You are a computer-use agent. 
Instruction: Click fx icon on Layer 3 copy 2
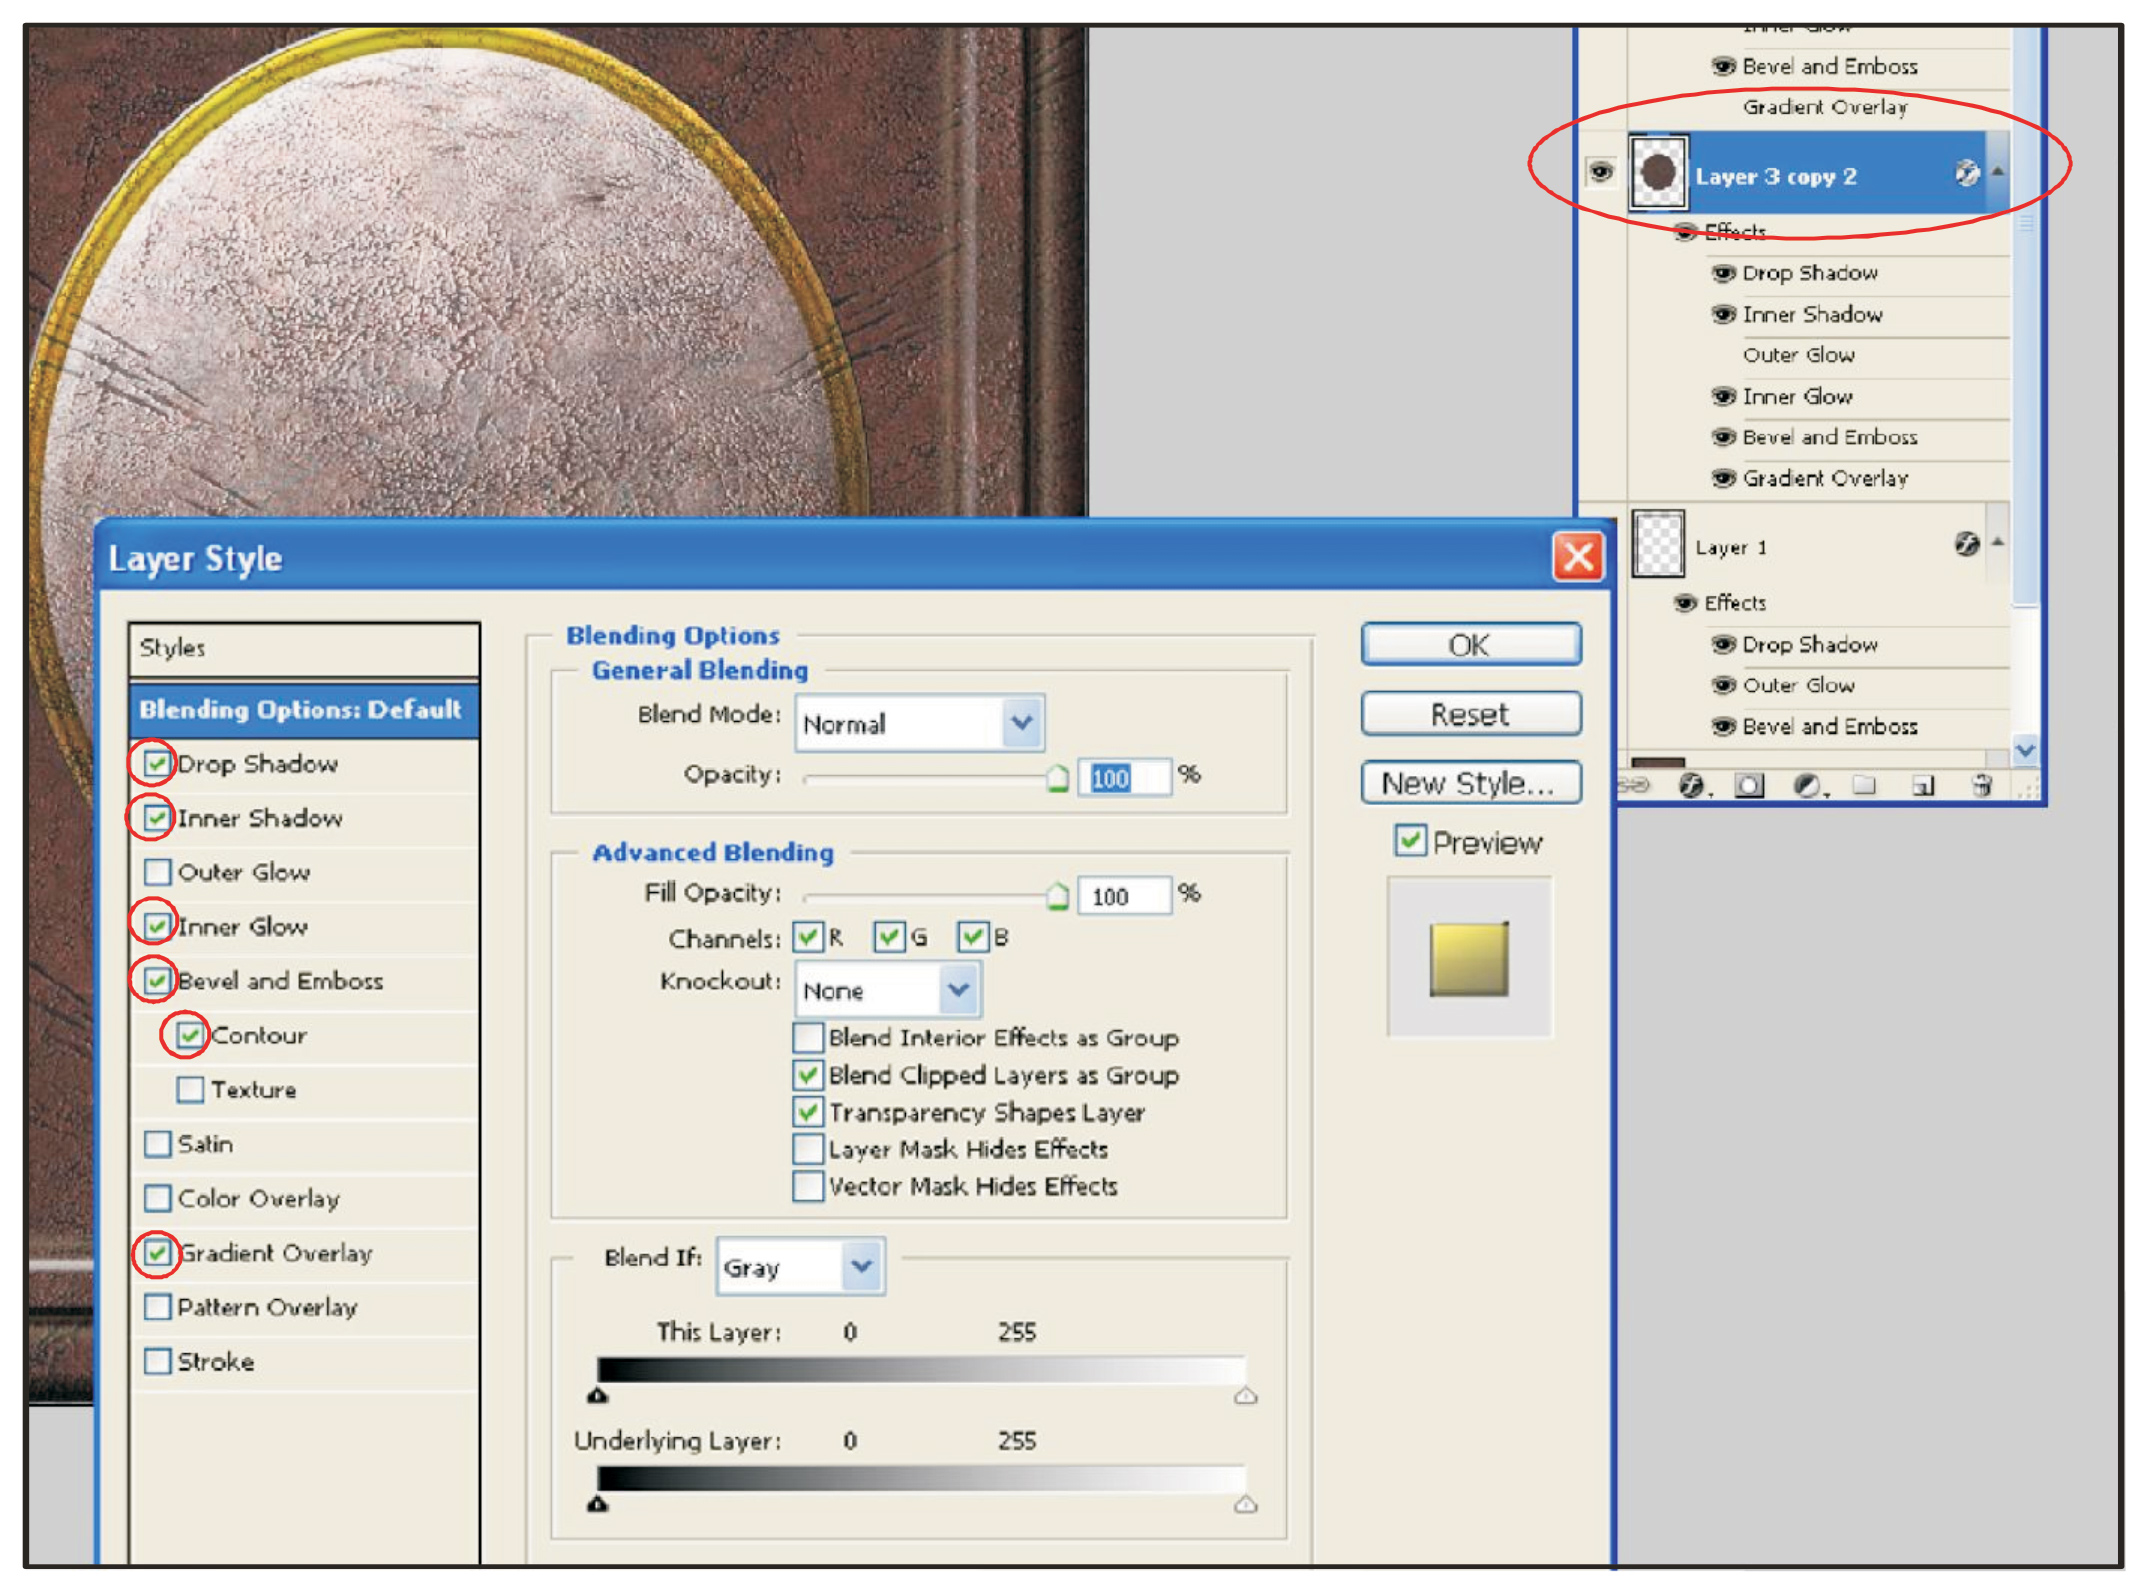click(x=1966, y=174)
